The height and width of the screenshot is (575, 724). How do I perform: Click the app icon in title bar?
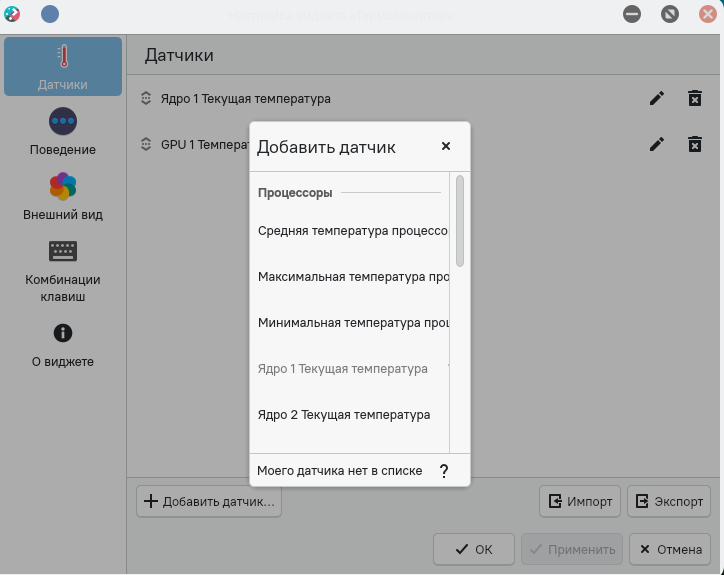(x=12, y=14)
